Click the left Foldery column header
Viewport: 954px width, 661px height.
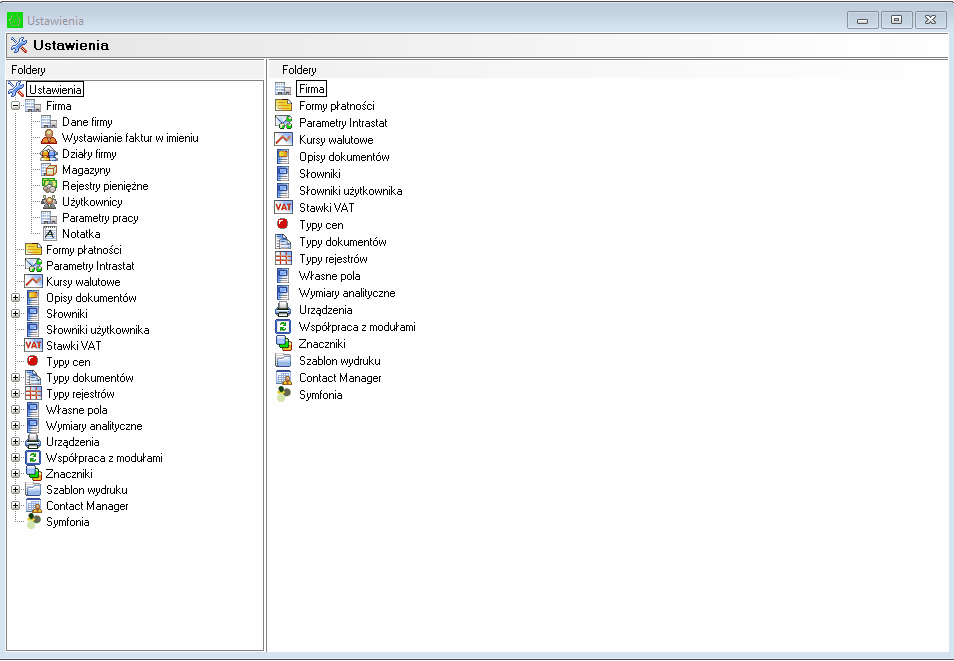[x=135, y=70]
